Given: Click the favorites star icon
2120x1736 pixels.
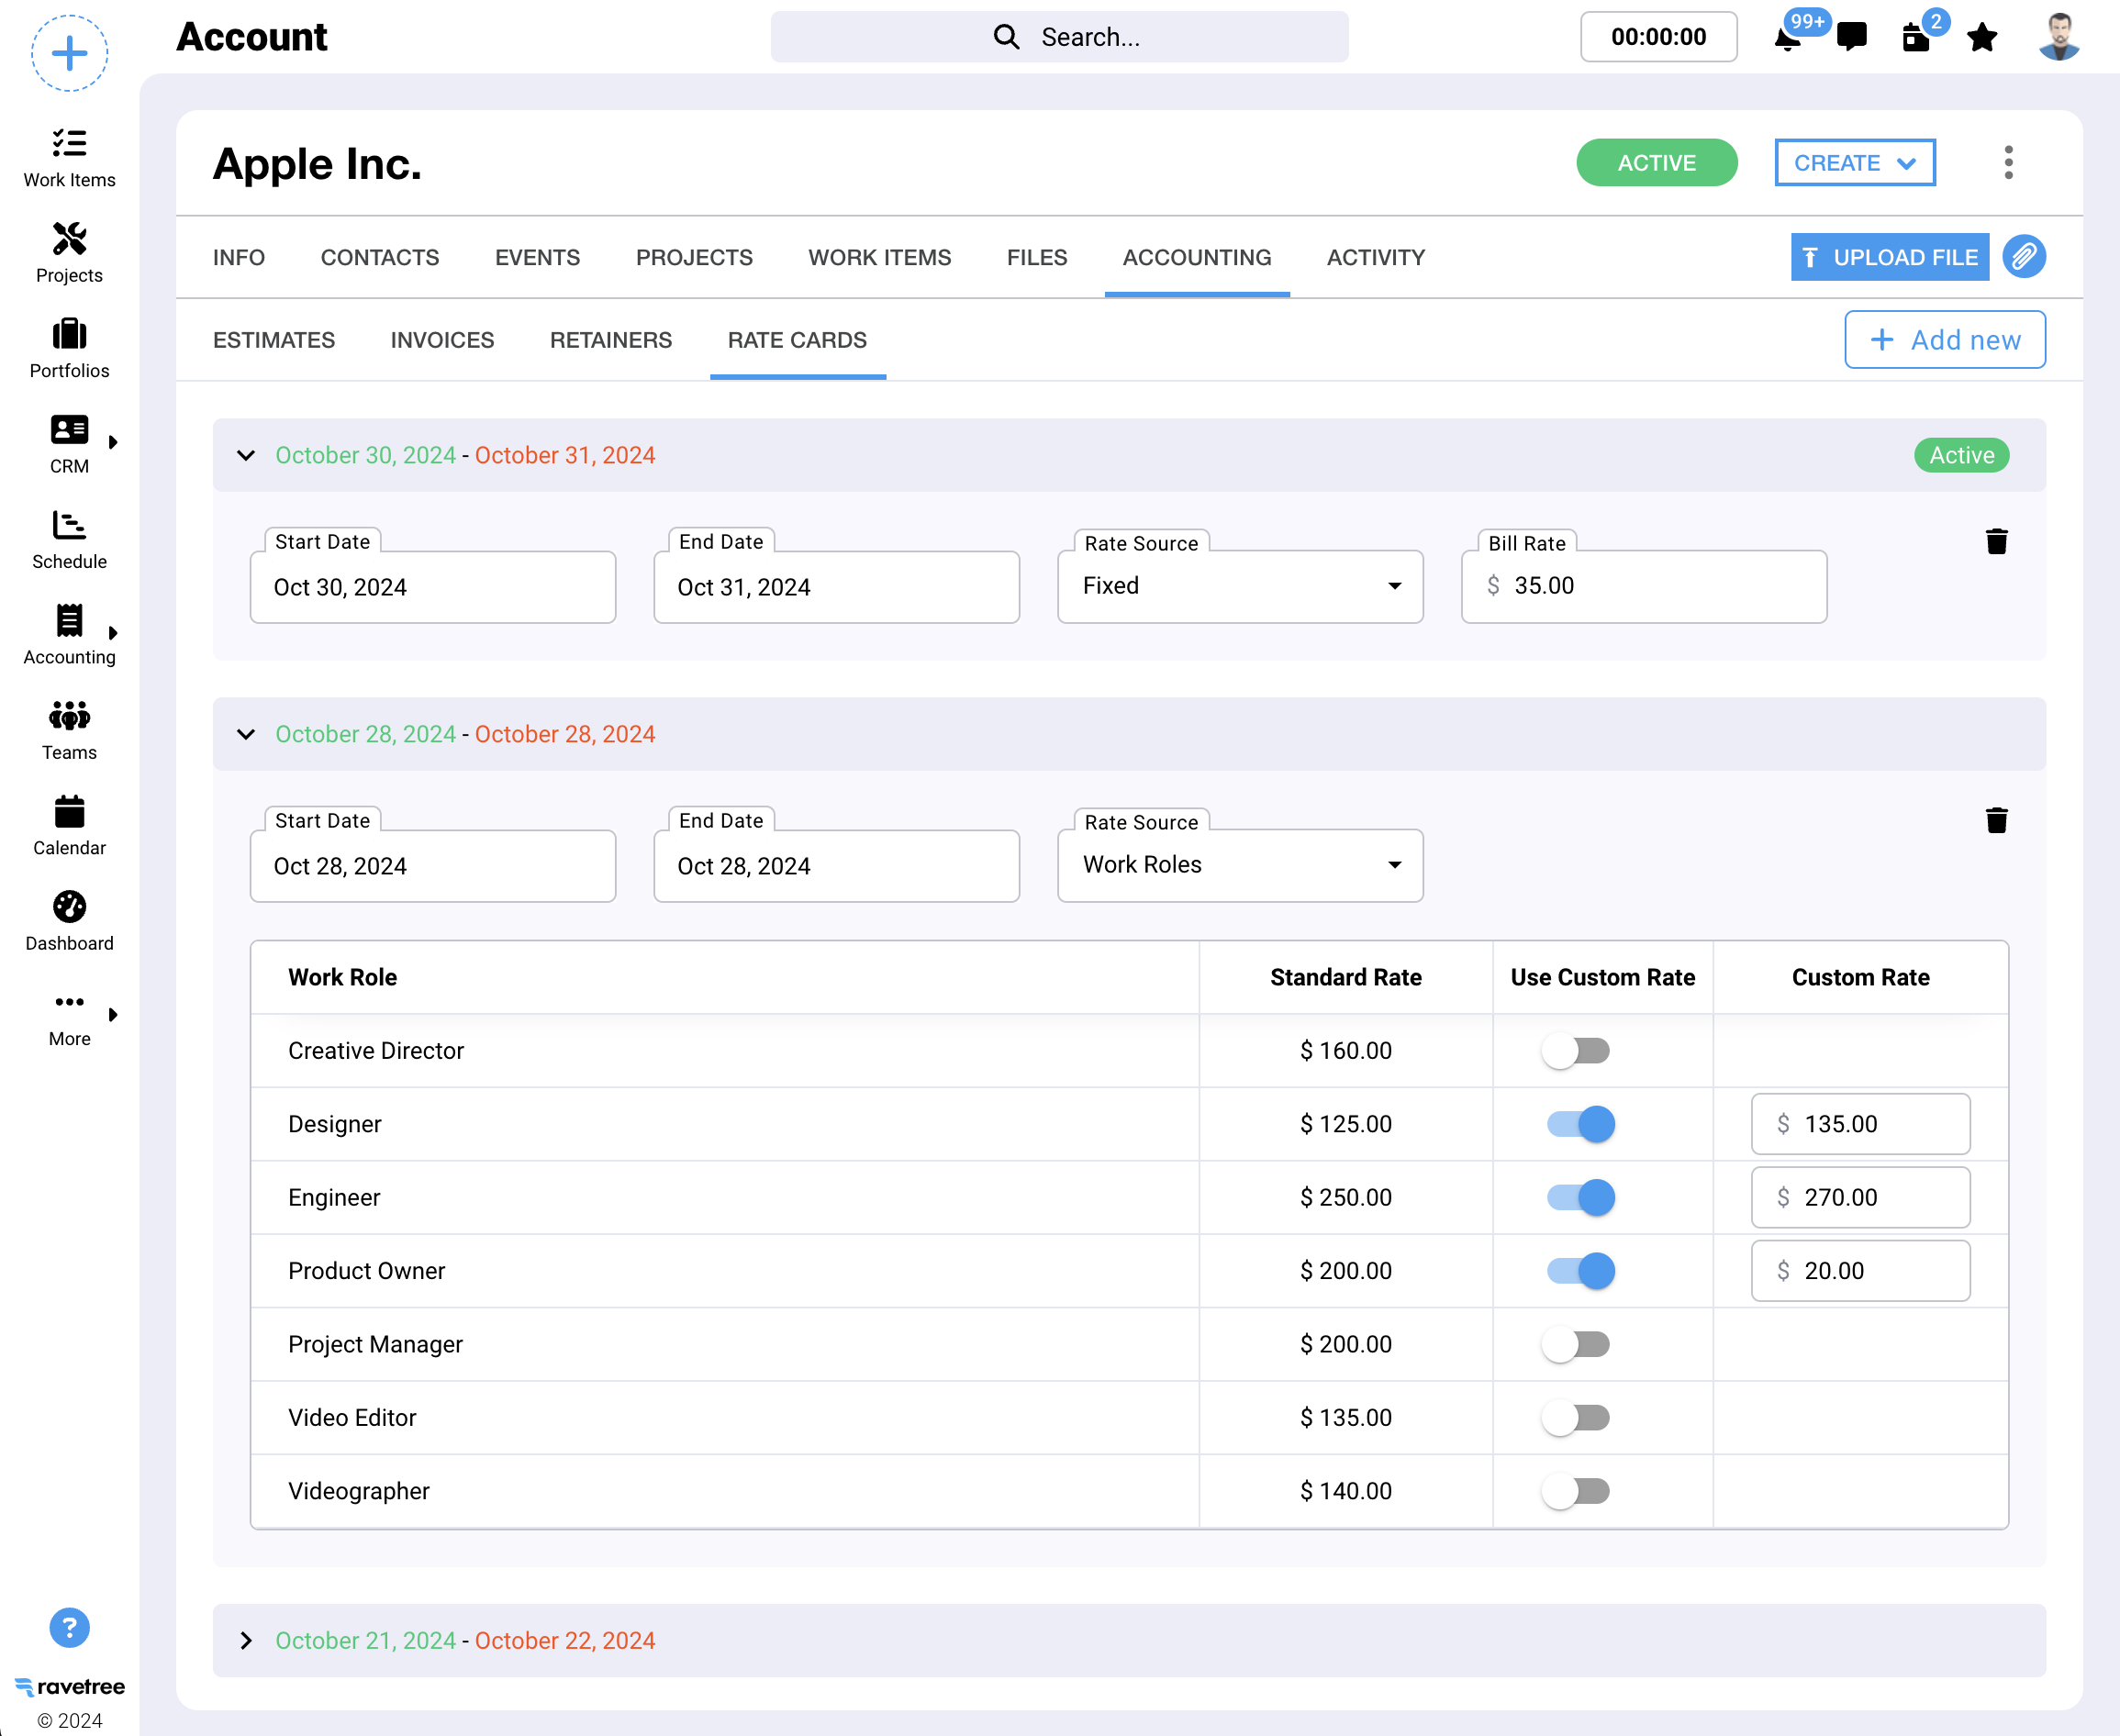Looking at the screenshot, I should coord(1982,38).
